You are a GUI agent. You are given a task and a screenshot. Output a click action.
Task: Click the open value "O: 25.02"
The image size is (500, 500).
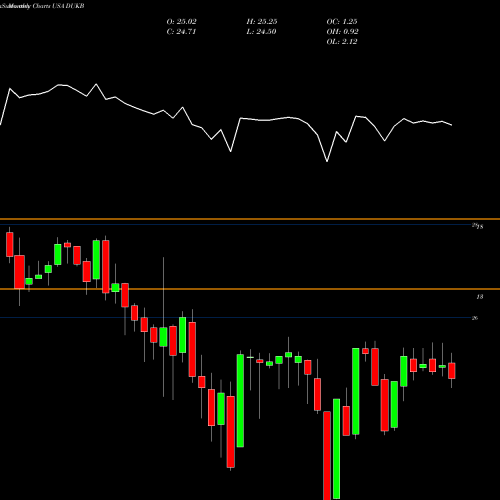(182, 22)
